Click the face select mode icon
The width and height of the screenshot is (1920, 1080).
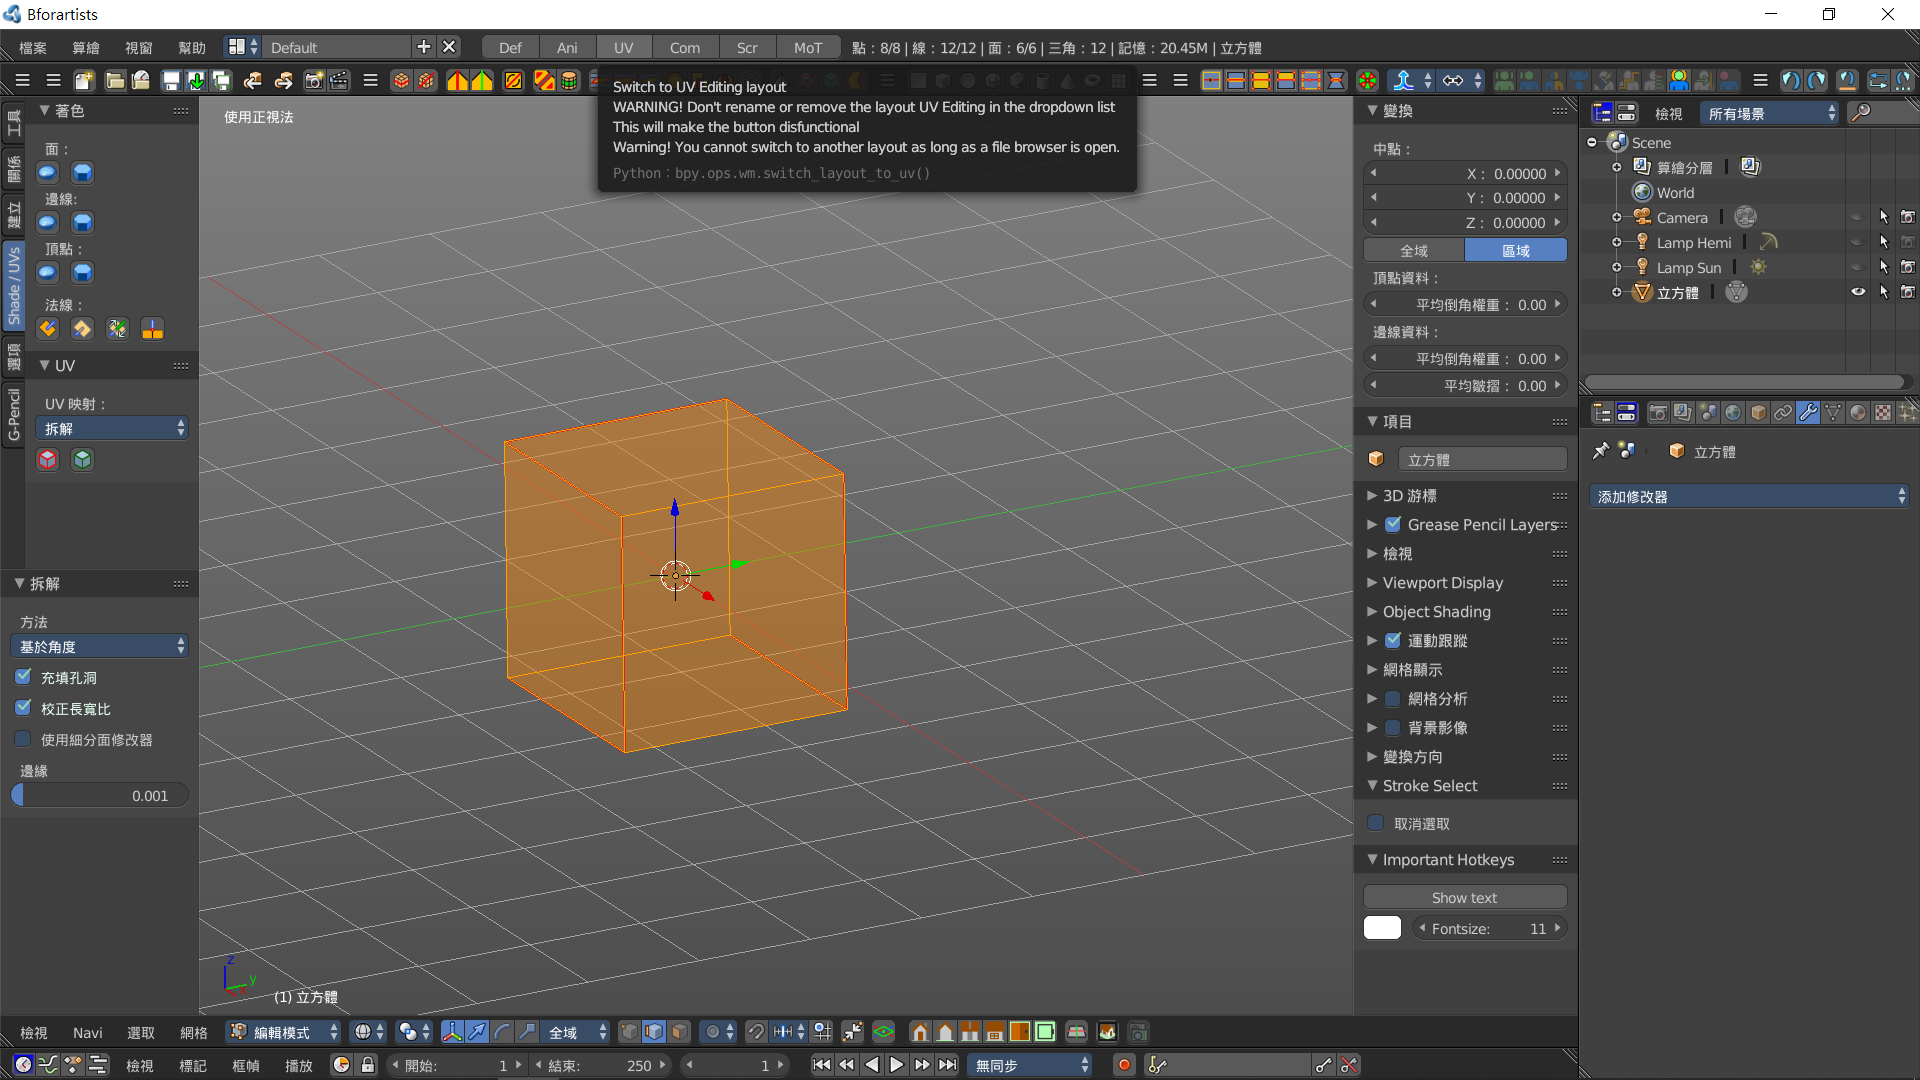tap(679, 1032)
